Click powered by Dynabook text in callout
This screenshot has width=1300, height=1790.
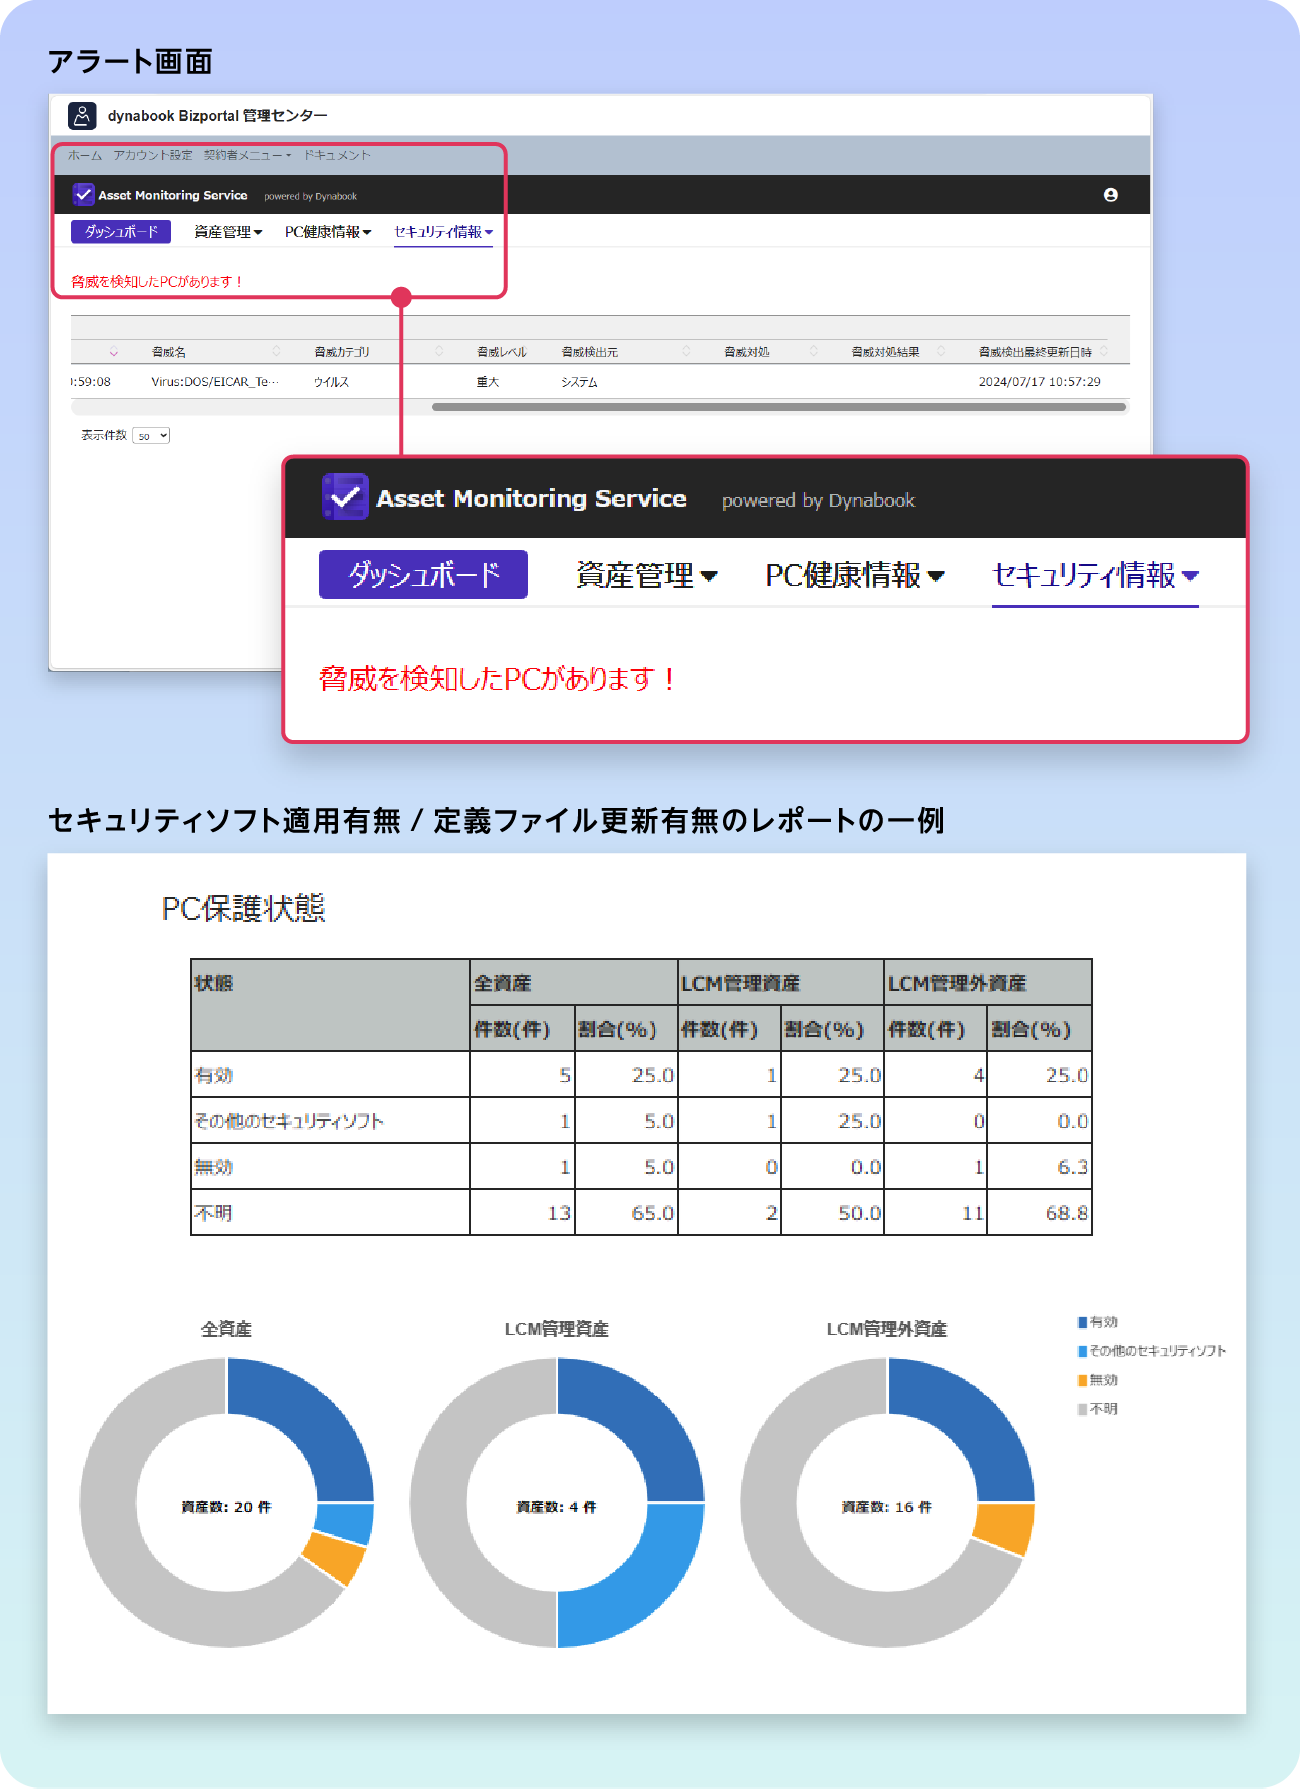[x=818, y=501]
